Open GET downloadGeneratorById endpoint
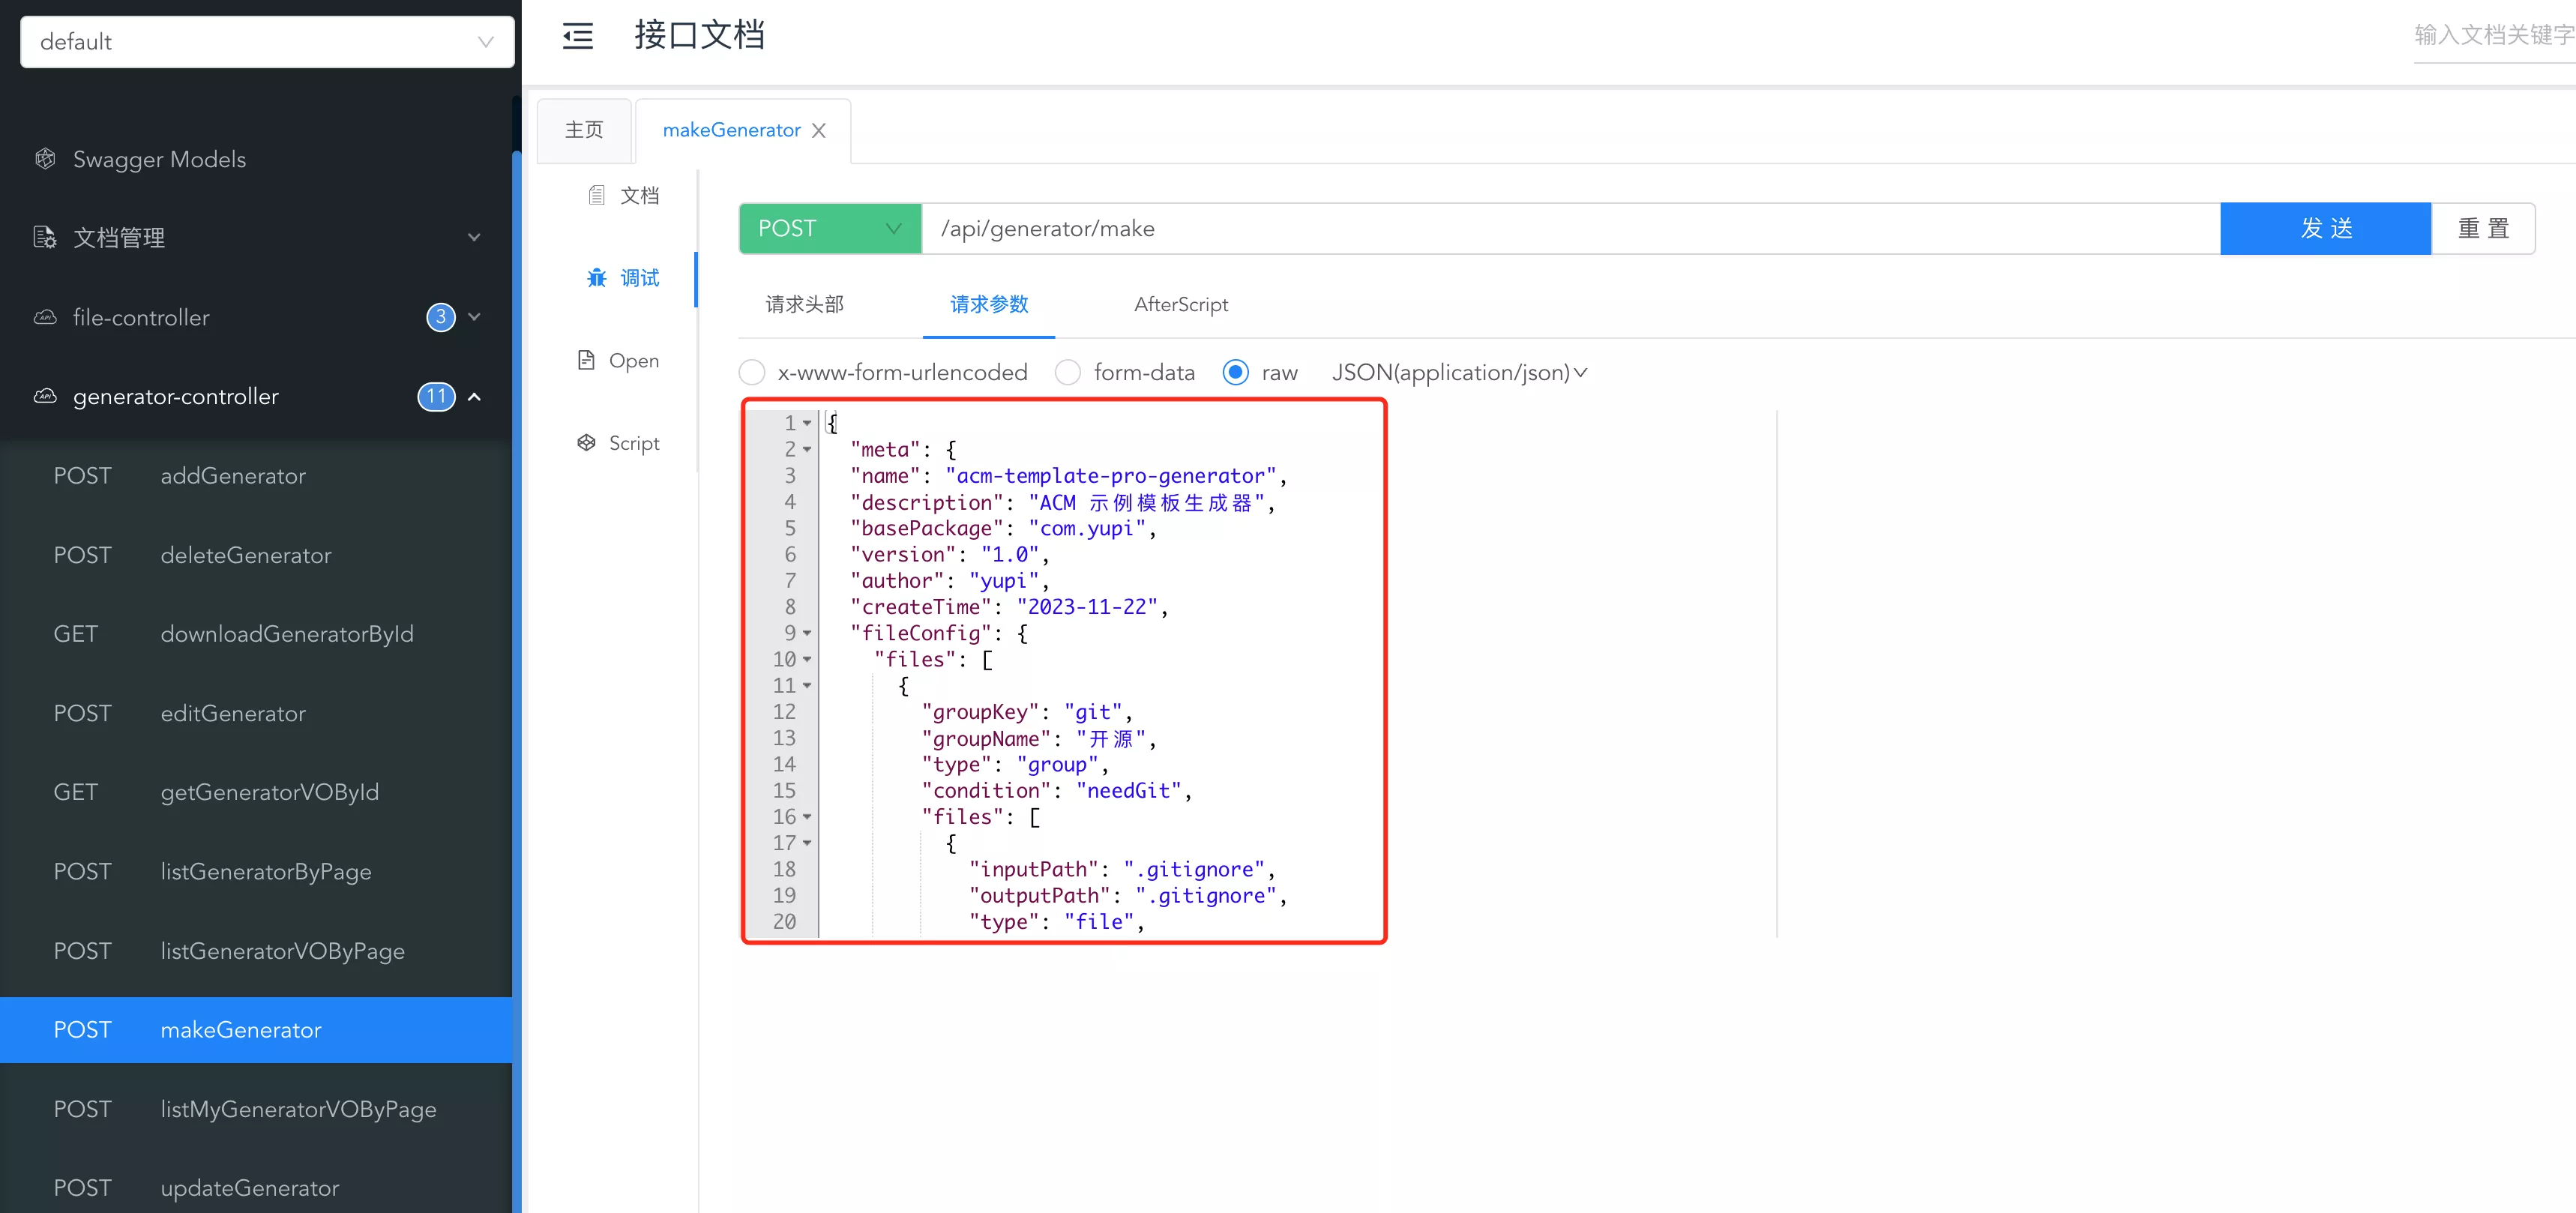This screenshot has height=1213, width=2576. click(256, 633)
